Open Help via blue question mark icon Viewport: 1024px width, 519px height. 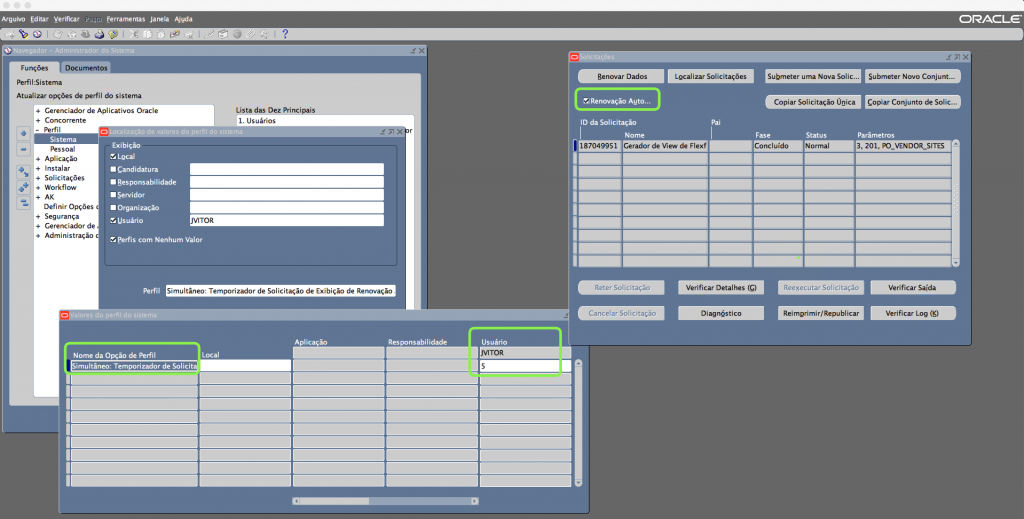click(x=285, y=34)
